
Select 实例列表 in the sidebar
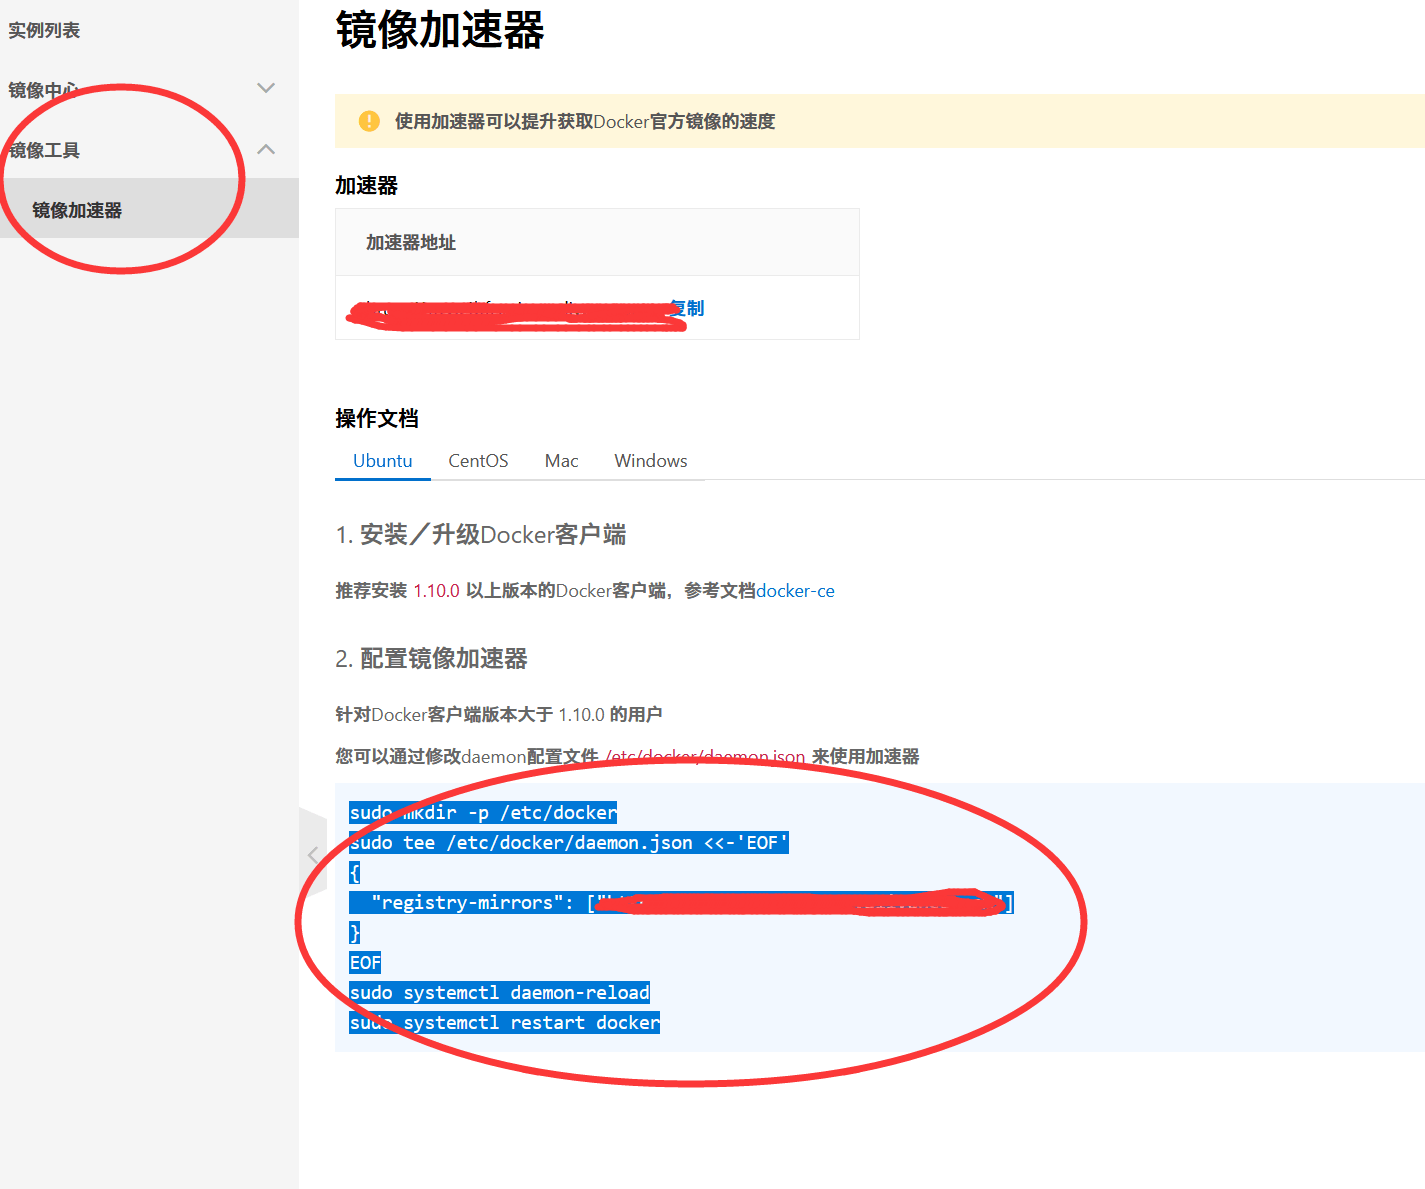pos(44,30)
